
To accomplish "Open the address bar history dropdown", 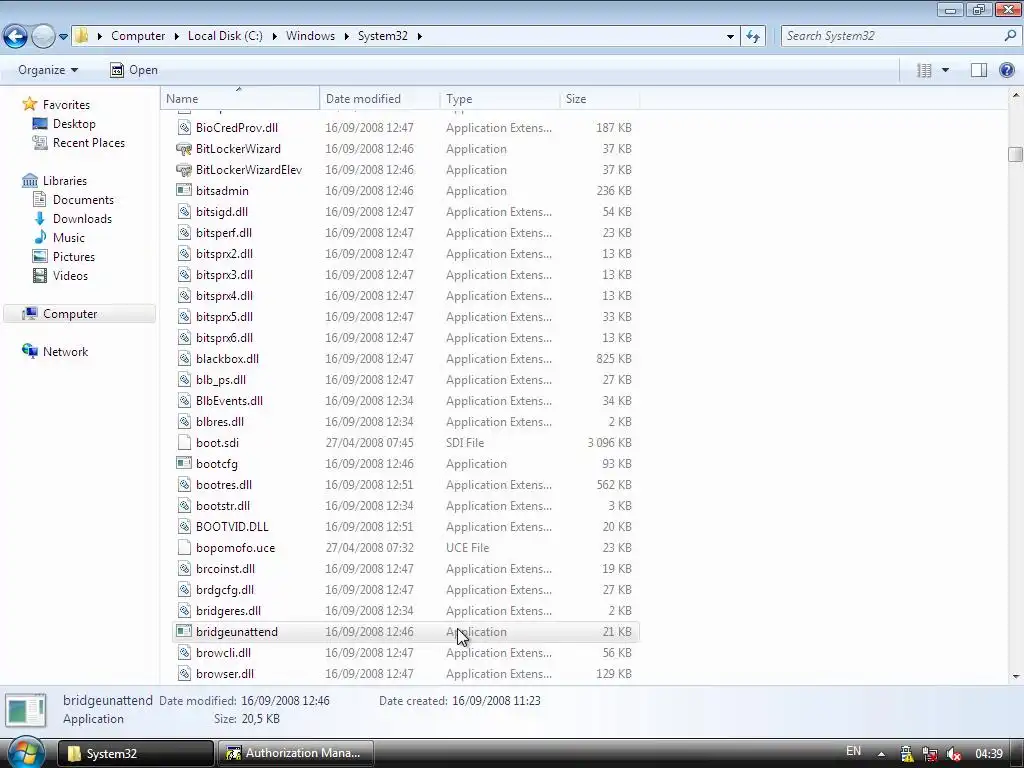I will [730, 37].
